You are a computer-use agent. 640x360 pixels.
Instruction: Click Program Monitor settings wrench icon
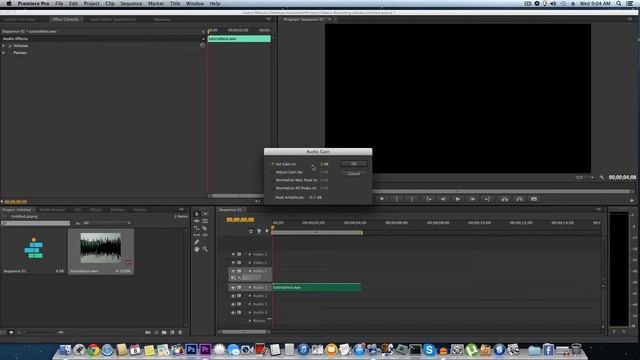[x=602, y=177]
